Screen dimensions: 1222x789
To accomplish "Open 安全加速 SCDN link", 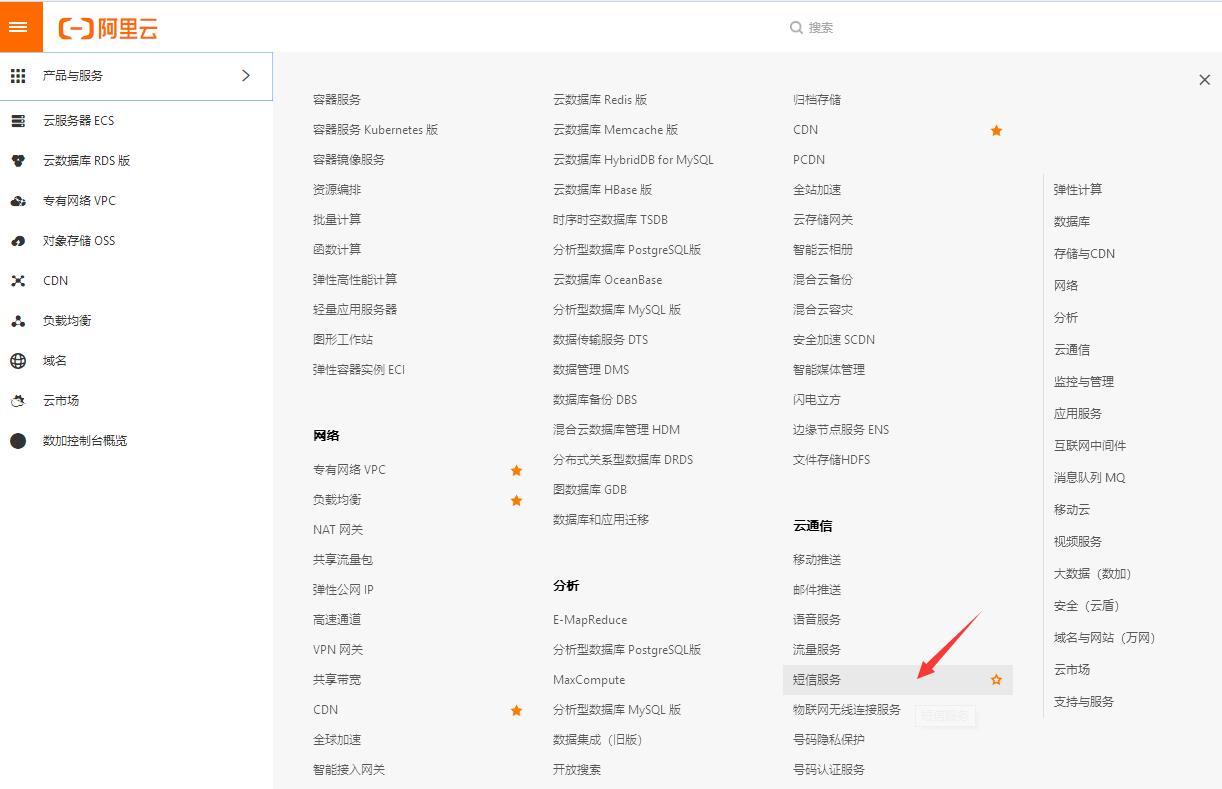I will 834,340.
